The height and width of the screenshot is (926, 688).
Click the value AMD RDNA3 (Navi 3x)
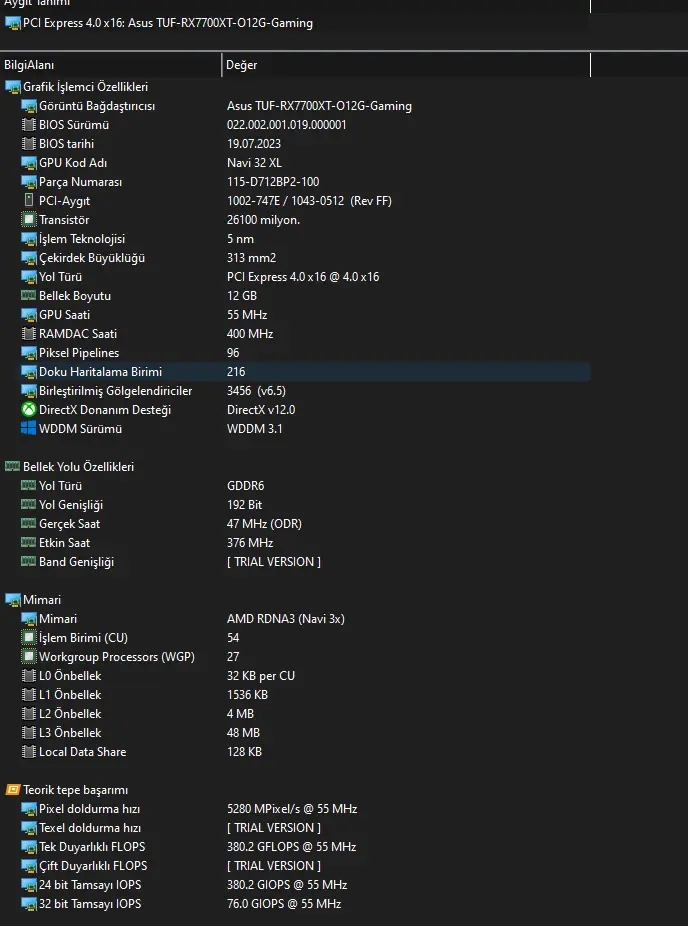286,619
